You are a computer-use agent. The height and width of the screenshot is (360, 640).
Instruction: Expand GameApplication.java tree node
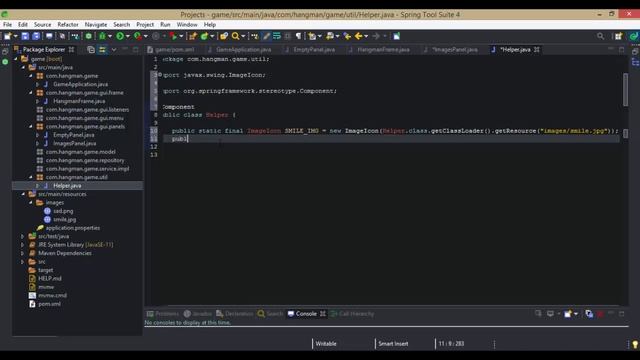(x=38, y=84)
